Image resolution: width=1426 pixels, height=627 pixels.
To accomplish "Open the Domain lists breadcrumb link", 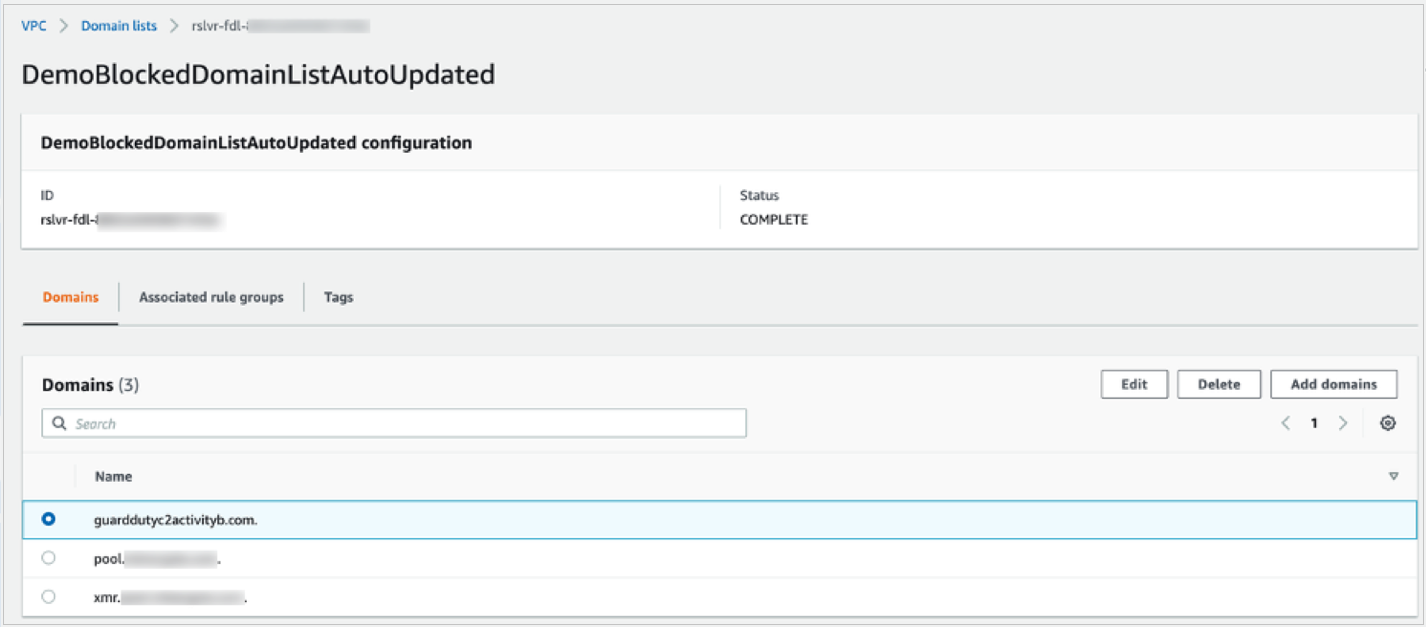I will [x=118, y=25].
